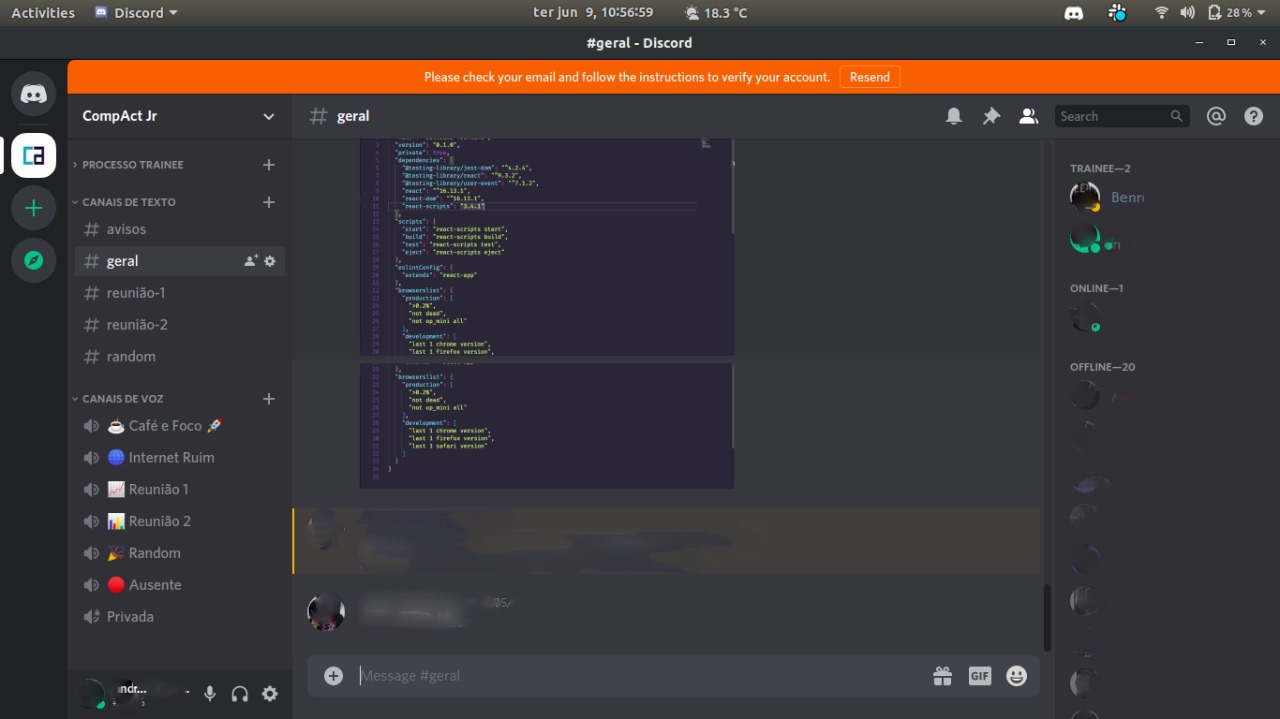Toggle the member list panel
The height and width of the screenshot is (719, 1280).
(1028, 116)
